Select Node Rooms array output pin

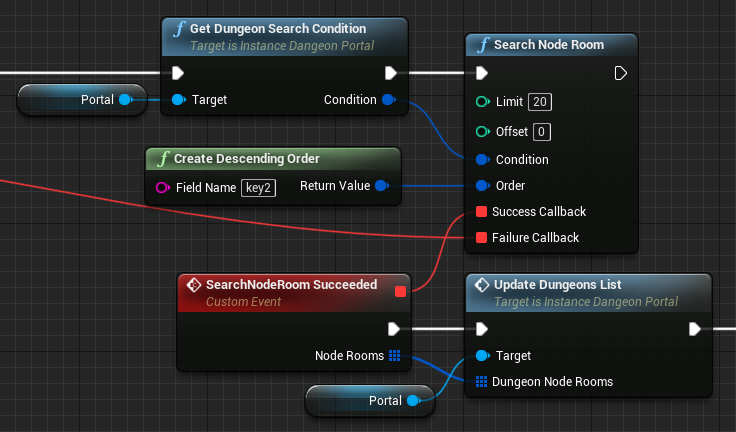coord(394,355)
